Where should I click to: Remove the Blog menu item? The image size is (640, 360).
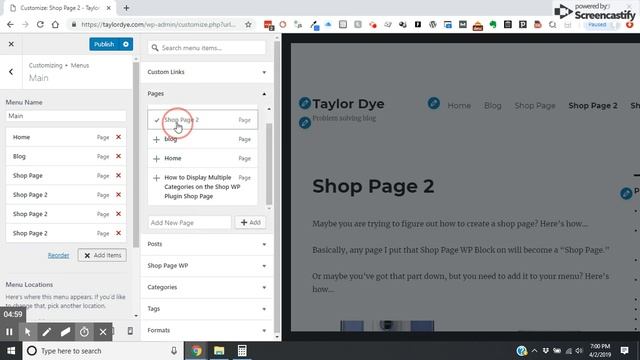click(x=118, y=156)
